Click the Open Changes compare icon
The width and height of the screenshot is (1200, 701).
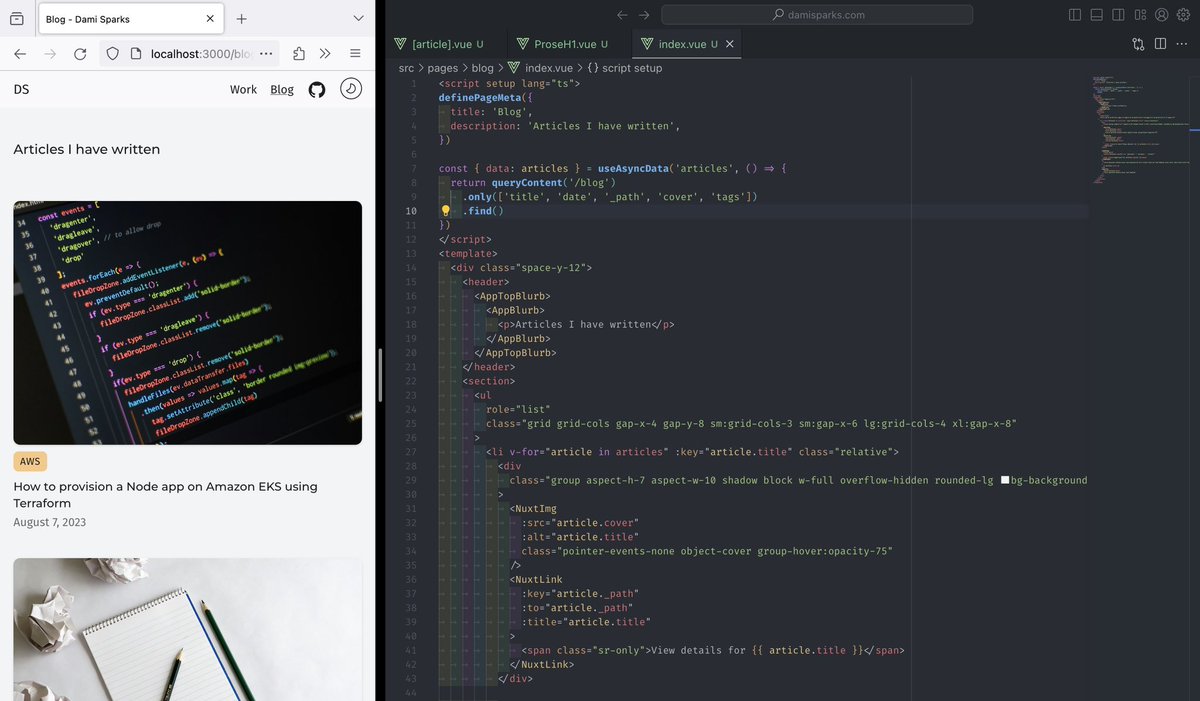(x=1138, y=44)
